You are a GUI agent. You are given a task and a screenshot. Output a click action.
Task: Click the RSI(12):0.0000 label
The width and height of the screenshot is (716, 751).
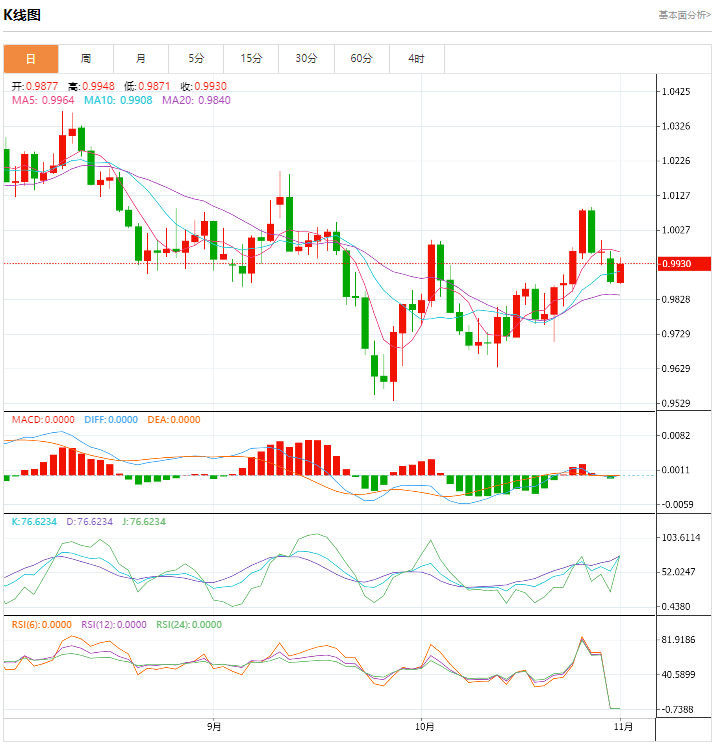(114, 625)
